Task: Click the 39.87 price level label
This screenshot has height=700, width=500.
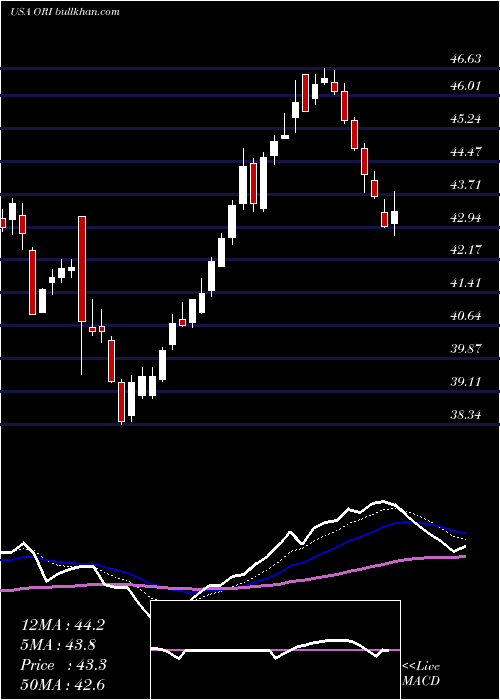Action: [x=465, y=348]
